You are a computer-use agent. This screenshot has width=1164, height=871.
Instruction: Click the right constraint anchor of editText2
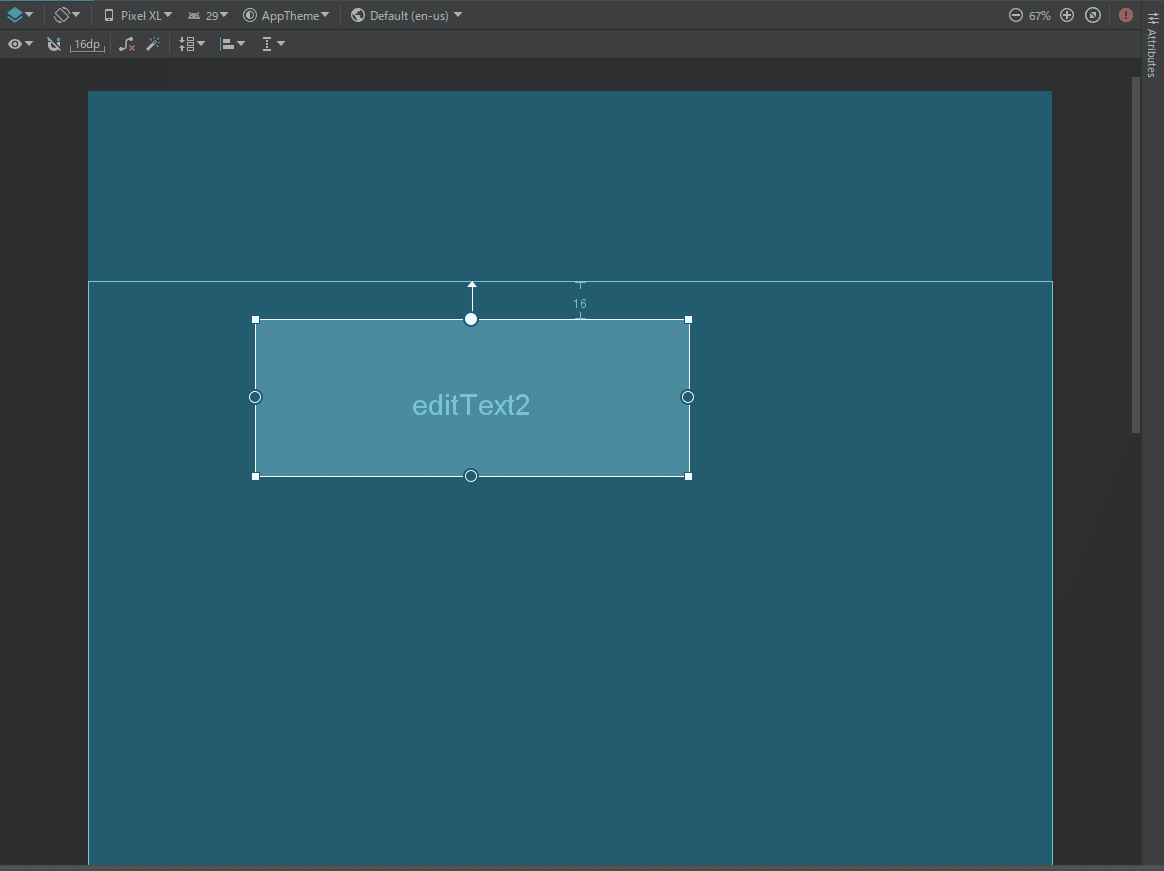tap(687, 397)
